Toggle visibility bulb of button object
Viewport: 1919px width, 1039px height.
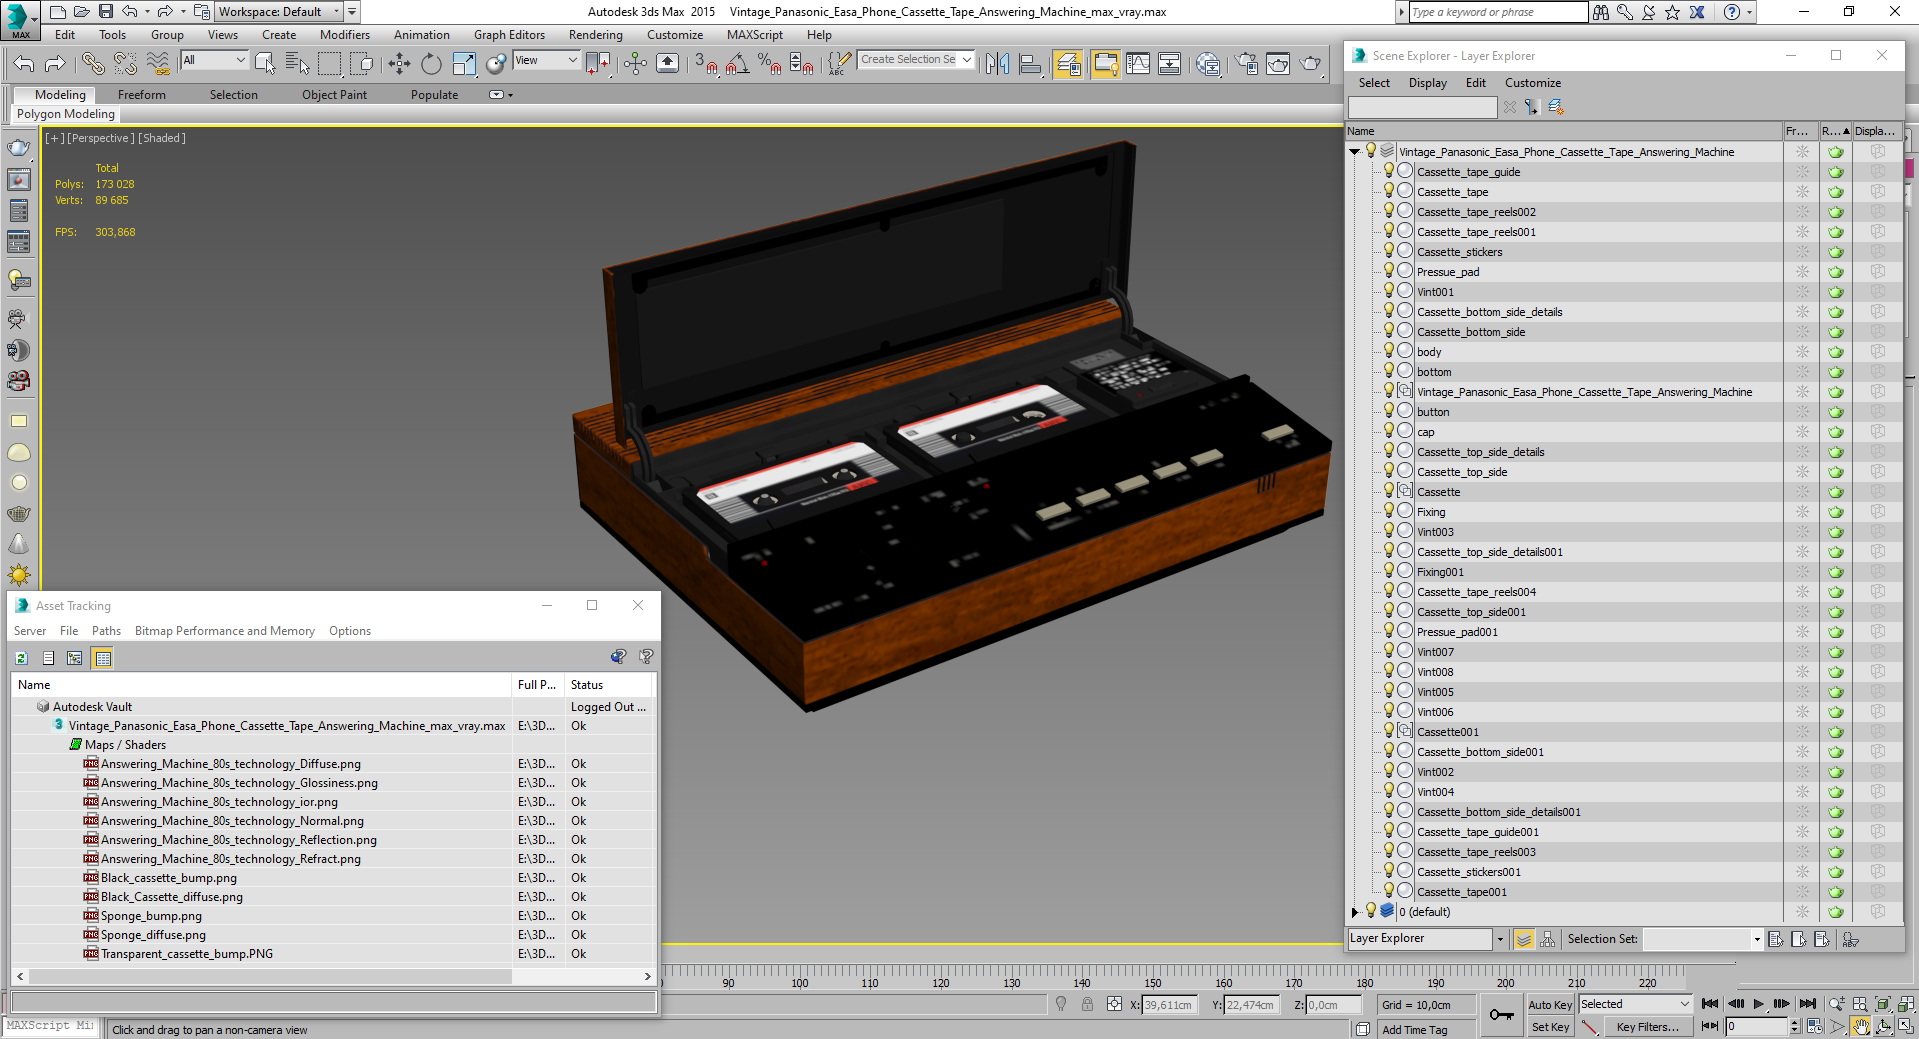tap(1388, 411)
